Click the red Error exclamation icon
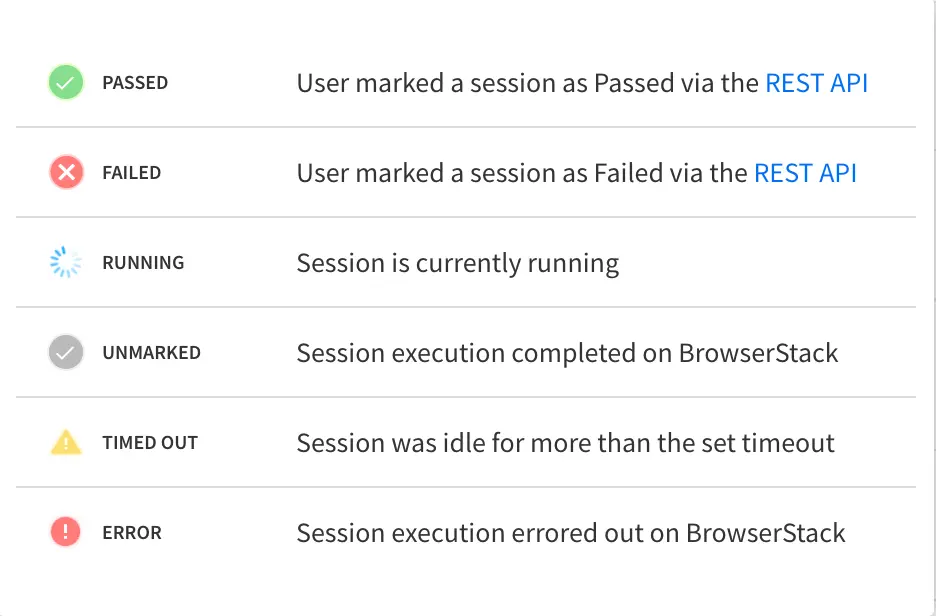The height and width of the screenshot is (616, 936). coord(66,533)
